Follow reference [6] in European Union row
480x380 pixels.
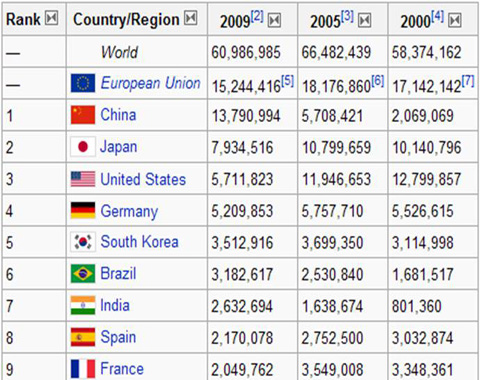click(x=378, y=81)
